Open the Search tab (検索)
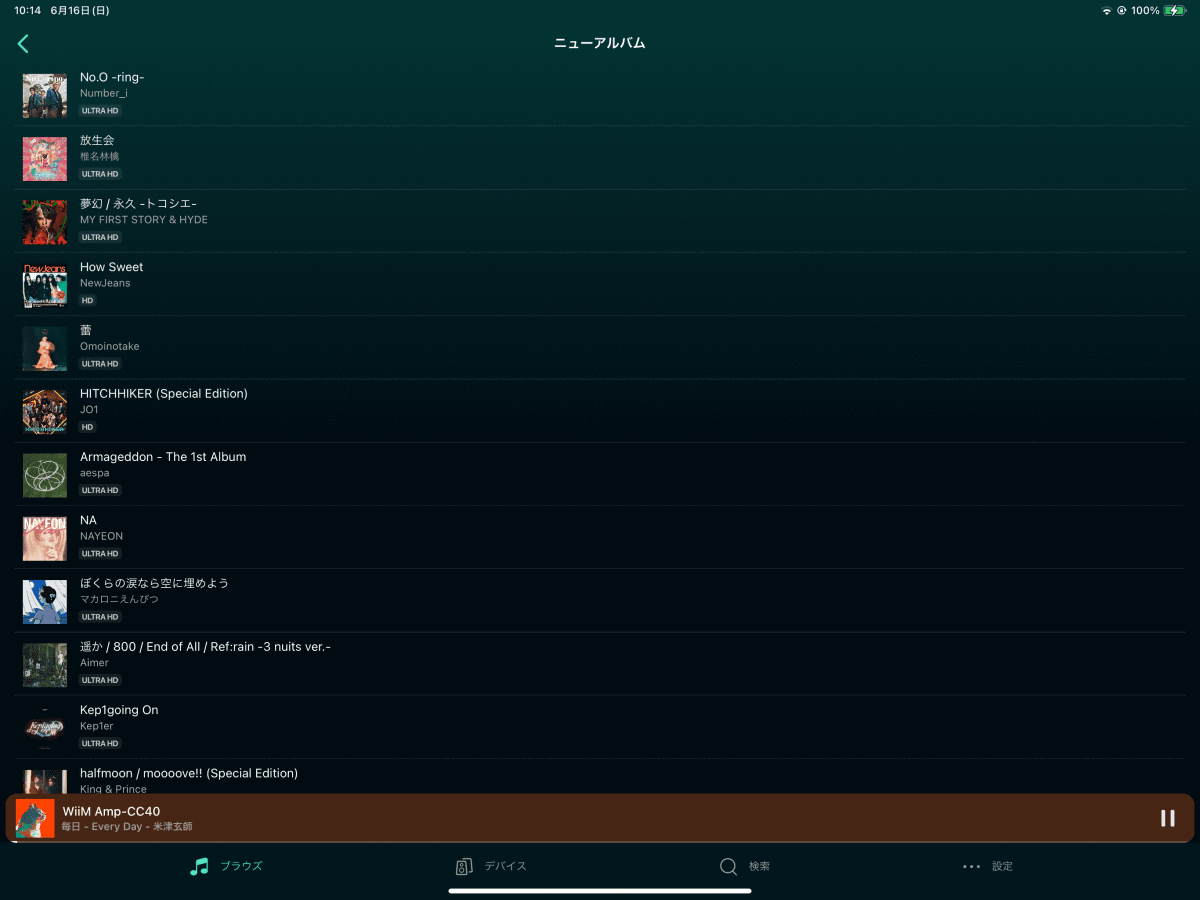 tap(745, 866)
